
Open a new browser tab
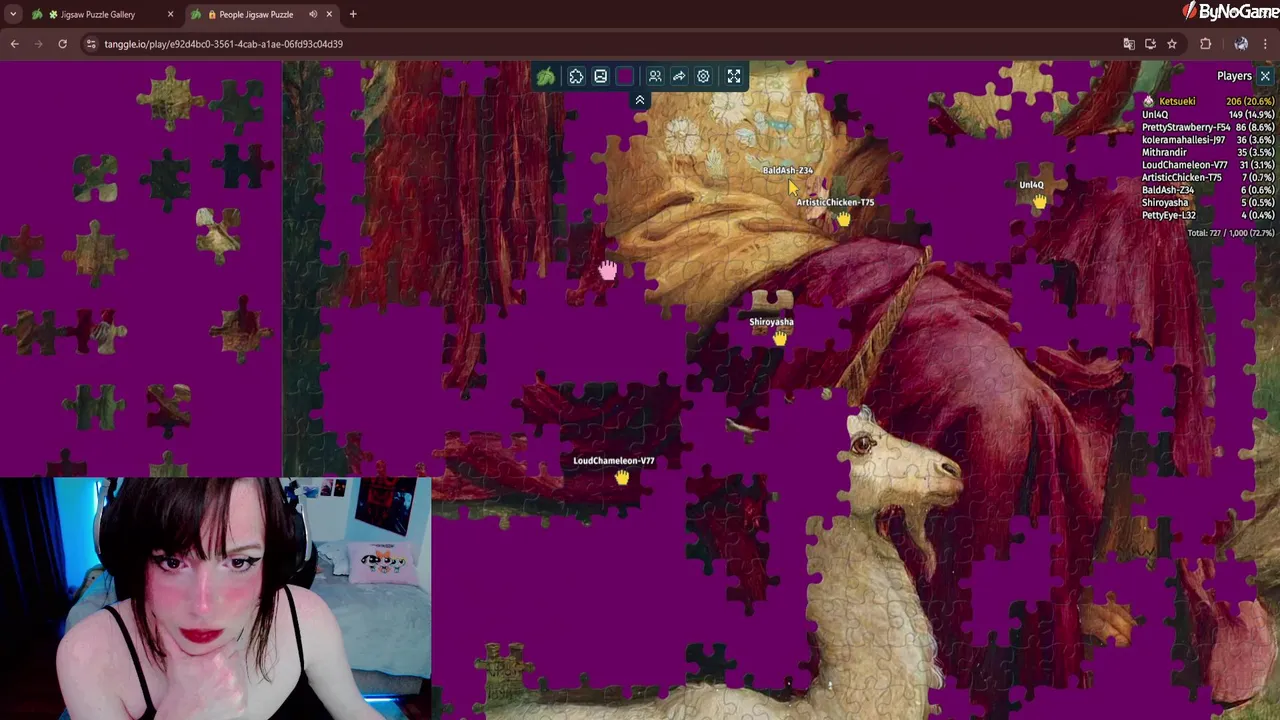pyautogui.click(x=353, y=14)
